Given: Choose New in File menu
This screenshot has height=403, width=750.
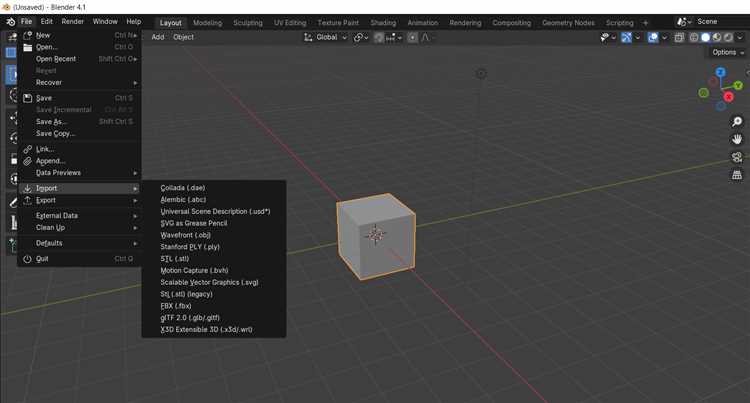Looking at the screenshot, I should pyautogui.click(x=79, y=35).
